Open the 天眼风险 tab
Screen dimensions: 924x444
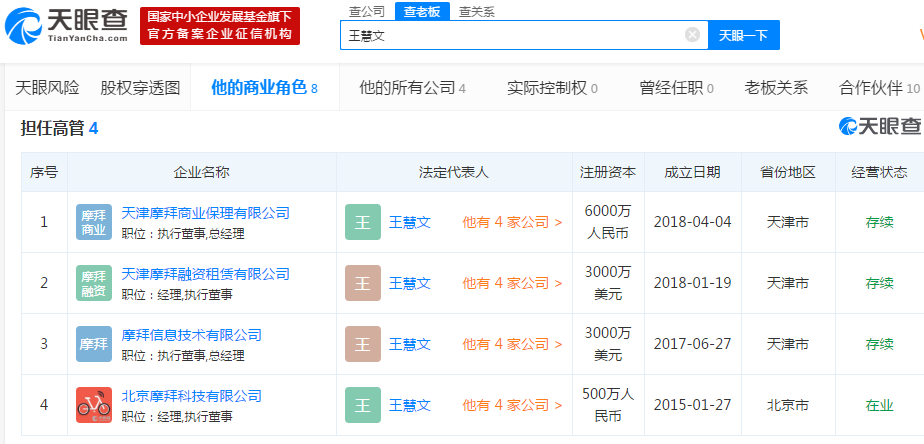pyautogui.click(x=47, y=88)
